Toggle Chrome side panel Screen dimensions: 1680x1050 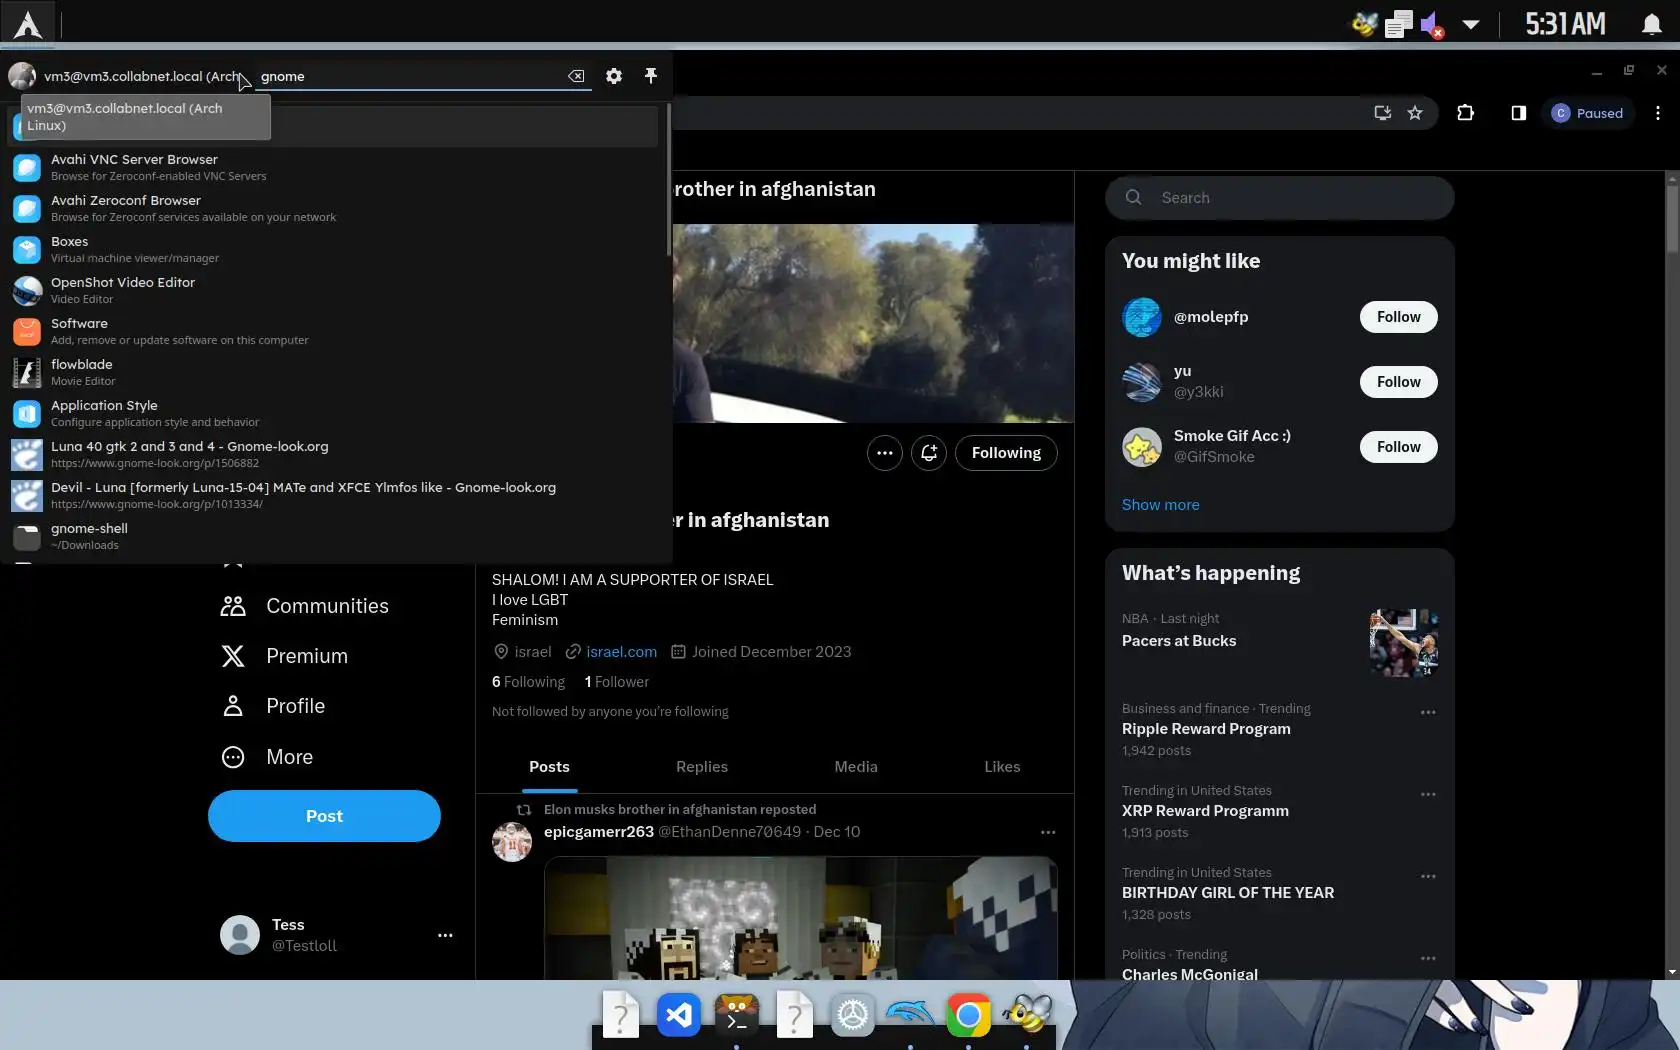[1518, 113]
